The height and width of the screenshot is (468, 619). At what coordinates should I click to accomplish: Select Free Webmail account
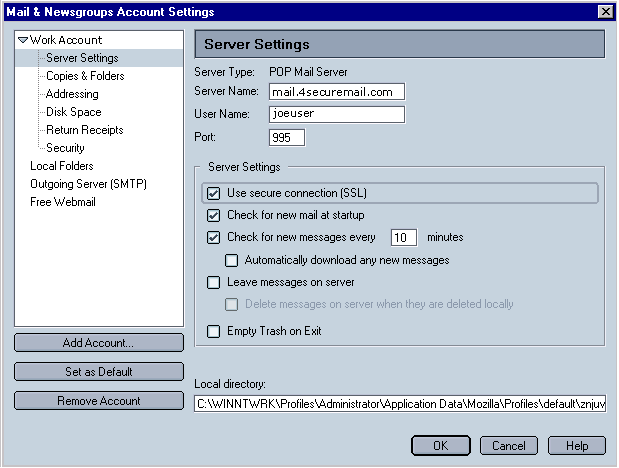click(63, 202)
